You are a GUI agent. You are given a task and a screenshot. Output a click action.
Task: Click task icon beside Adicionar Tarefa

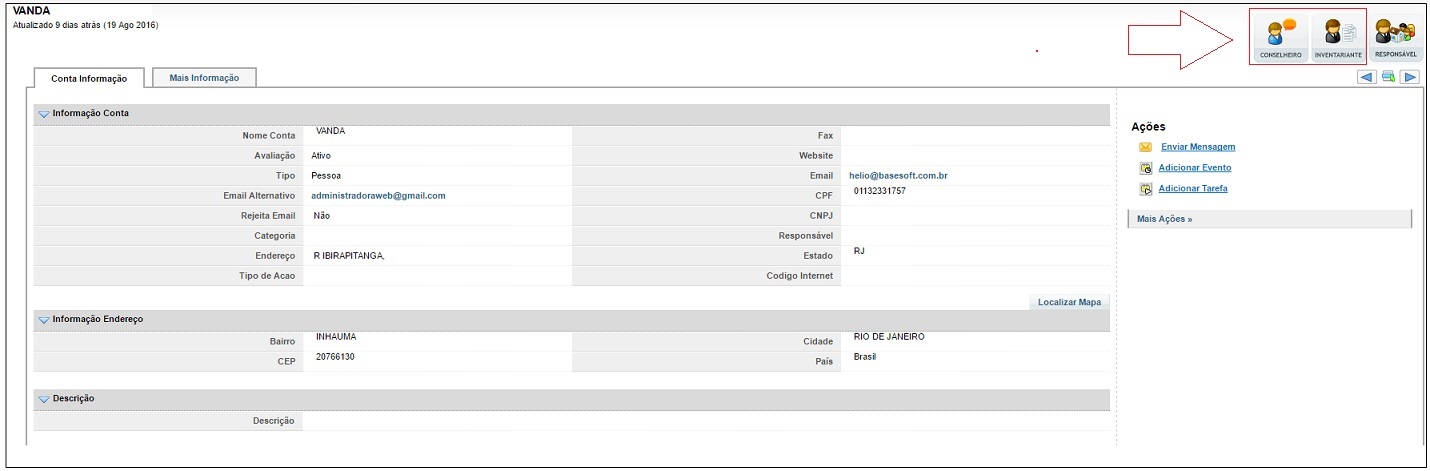pos(1146,189)
